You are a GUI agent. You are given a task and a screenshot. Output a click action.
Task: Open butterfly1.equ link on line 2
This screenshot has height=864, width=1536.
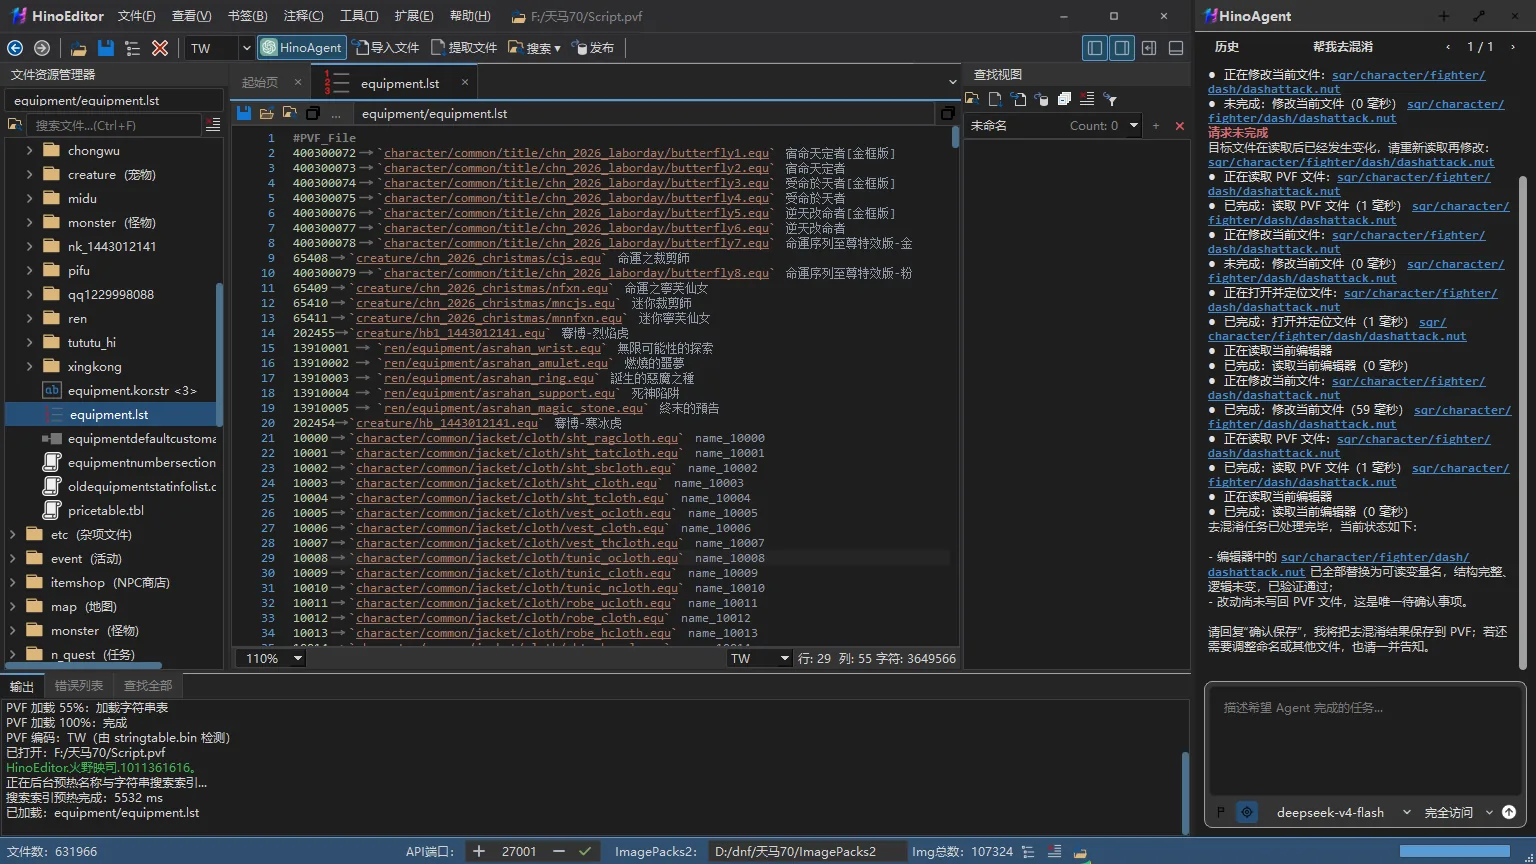577,153
